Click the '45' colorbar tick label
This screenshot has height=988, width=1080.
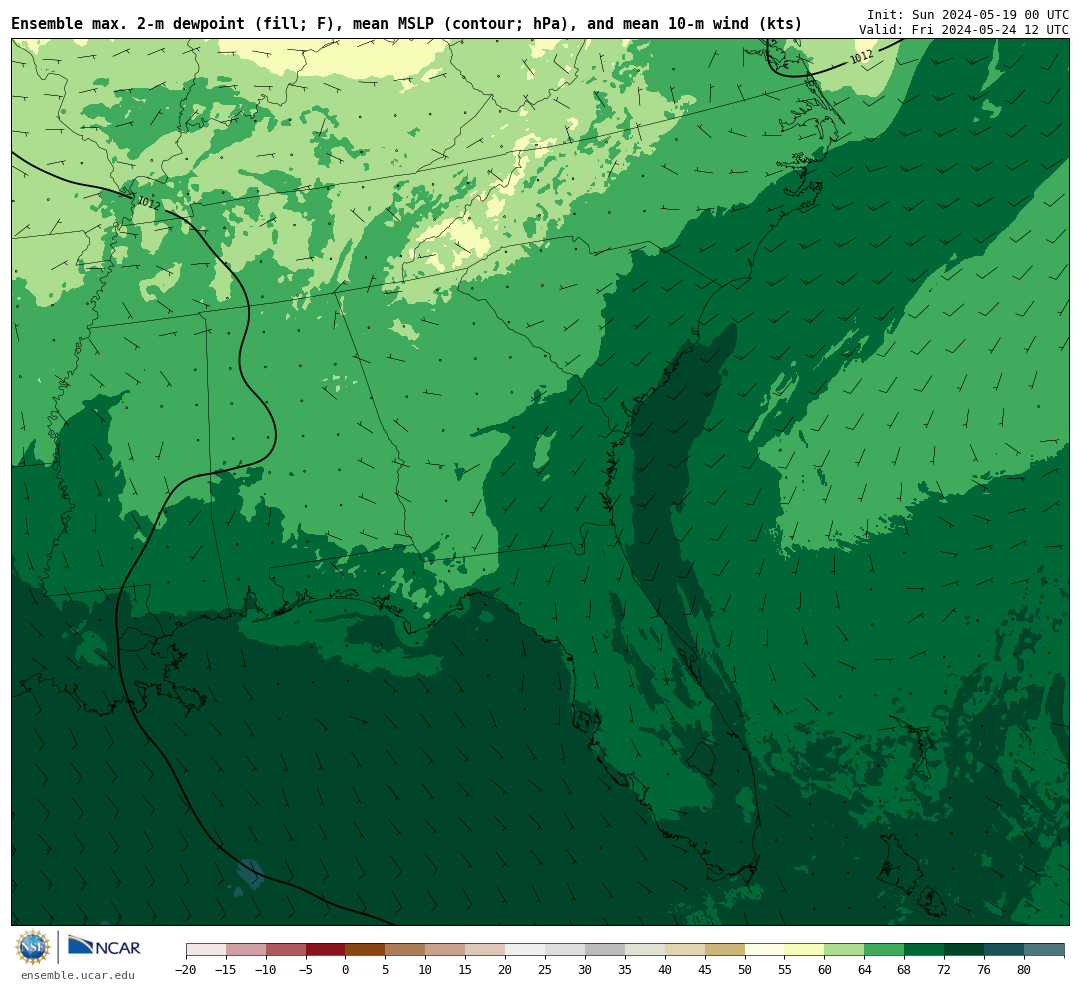(x=705, y=969)
